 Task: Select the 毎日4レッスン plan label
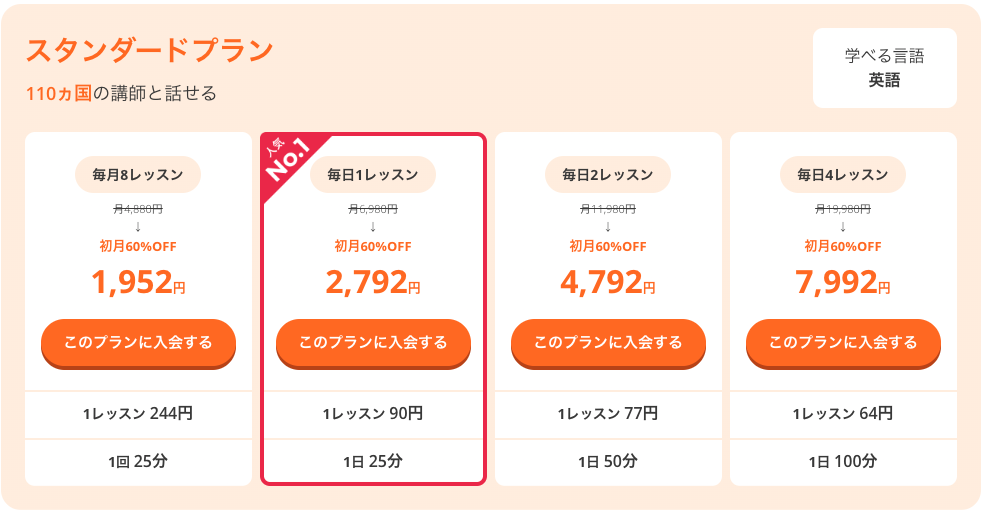tap(843, 174)
